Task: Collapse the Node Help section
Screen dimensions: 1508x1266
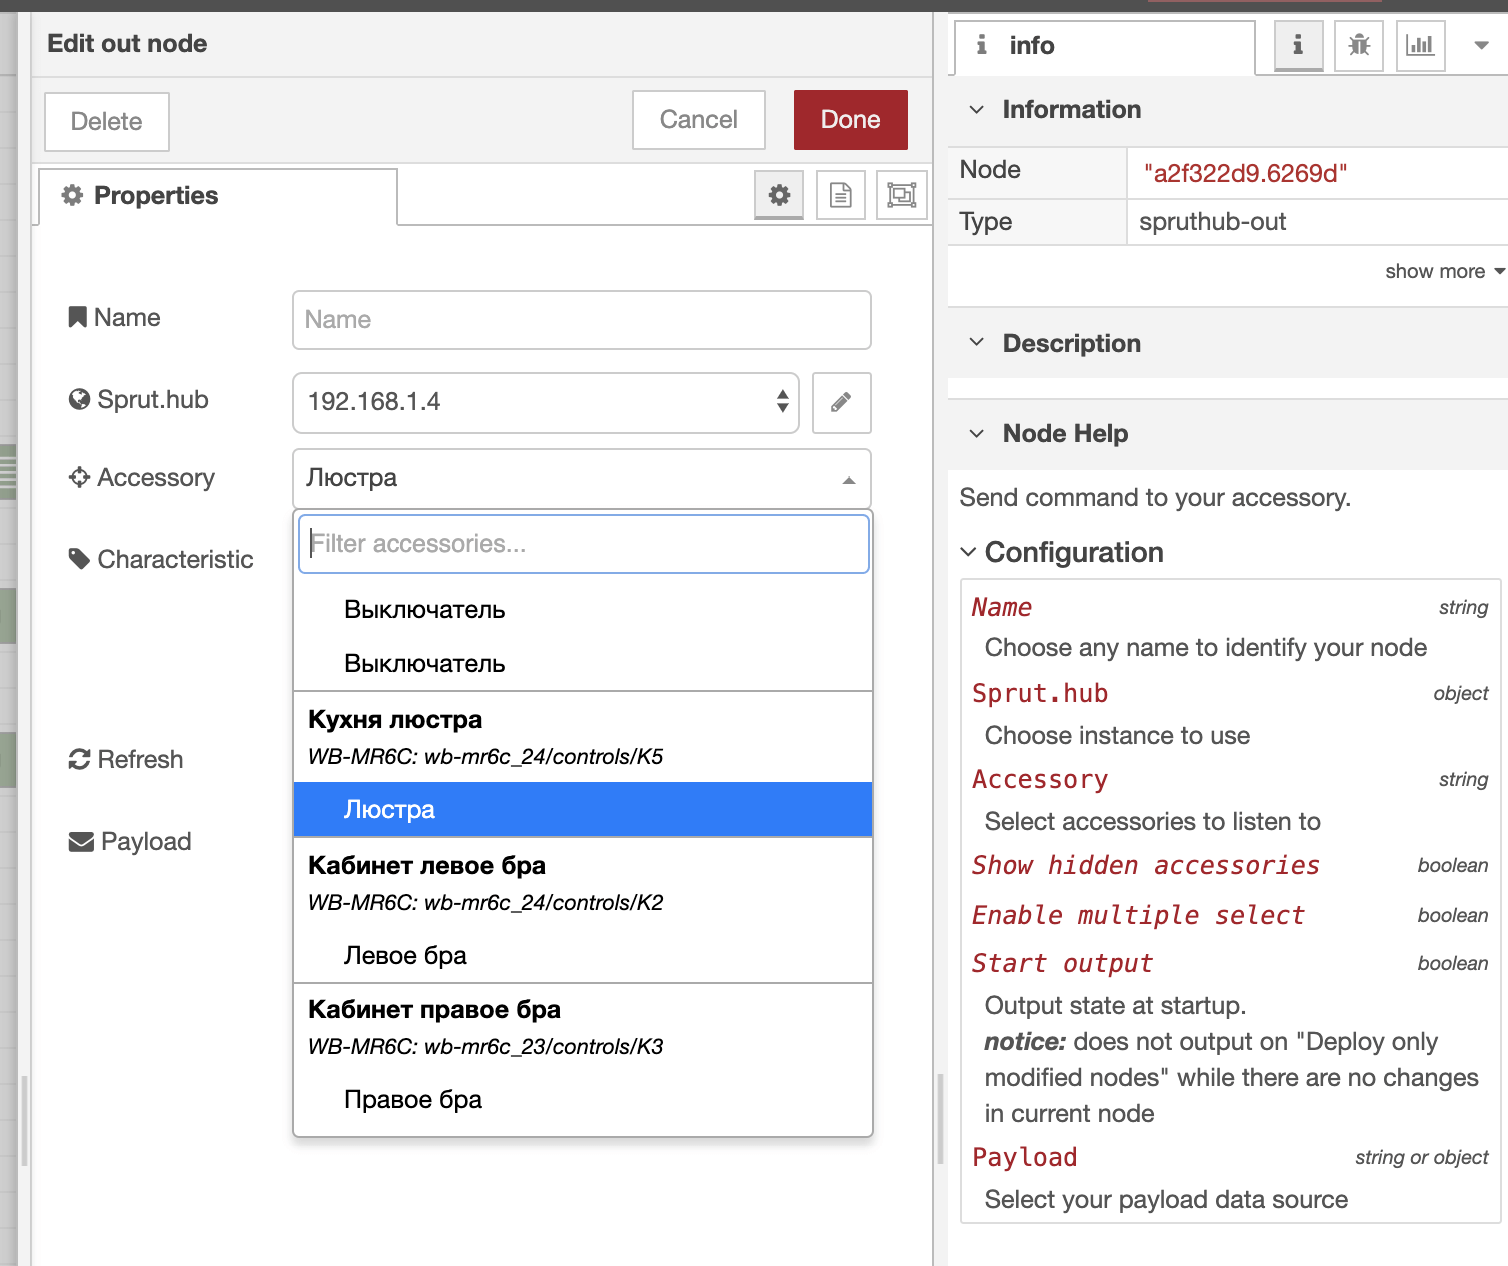Action: 977,433
